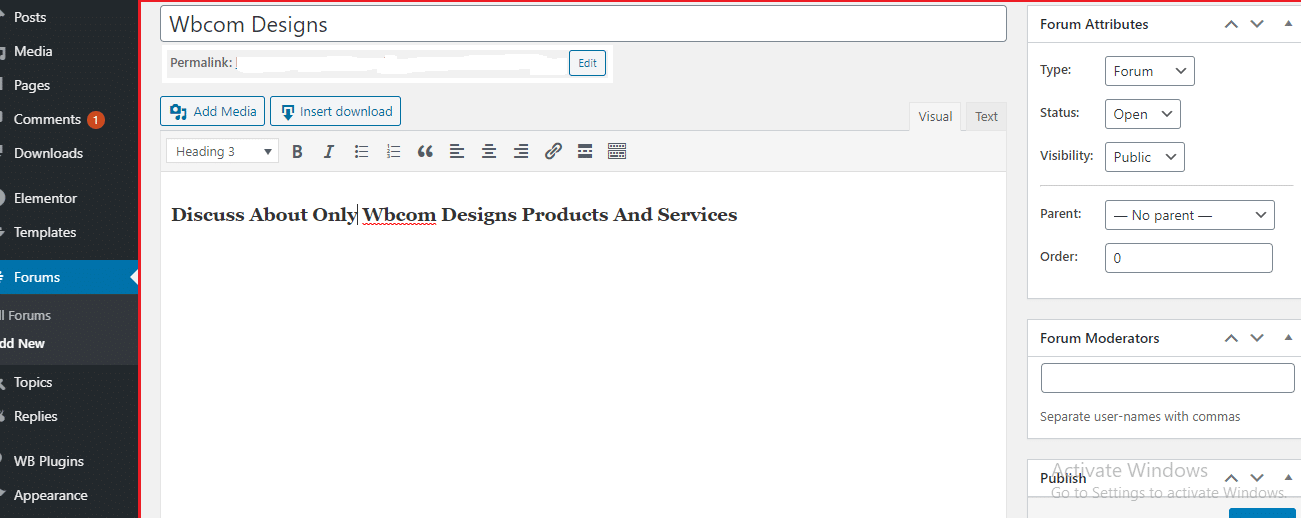
Task: Click the editor heading text line
Action: pos(454,215)
